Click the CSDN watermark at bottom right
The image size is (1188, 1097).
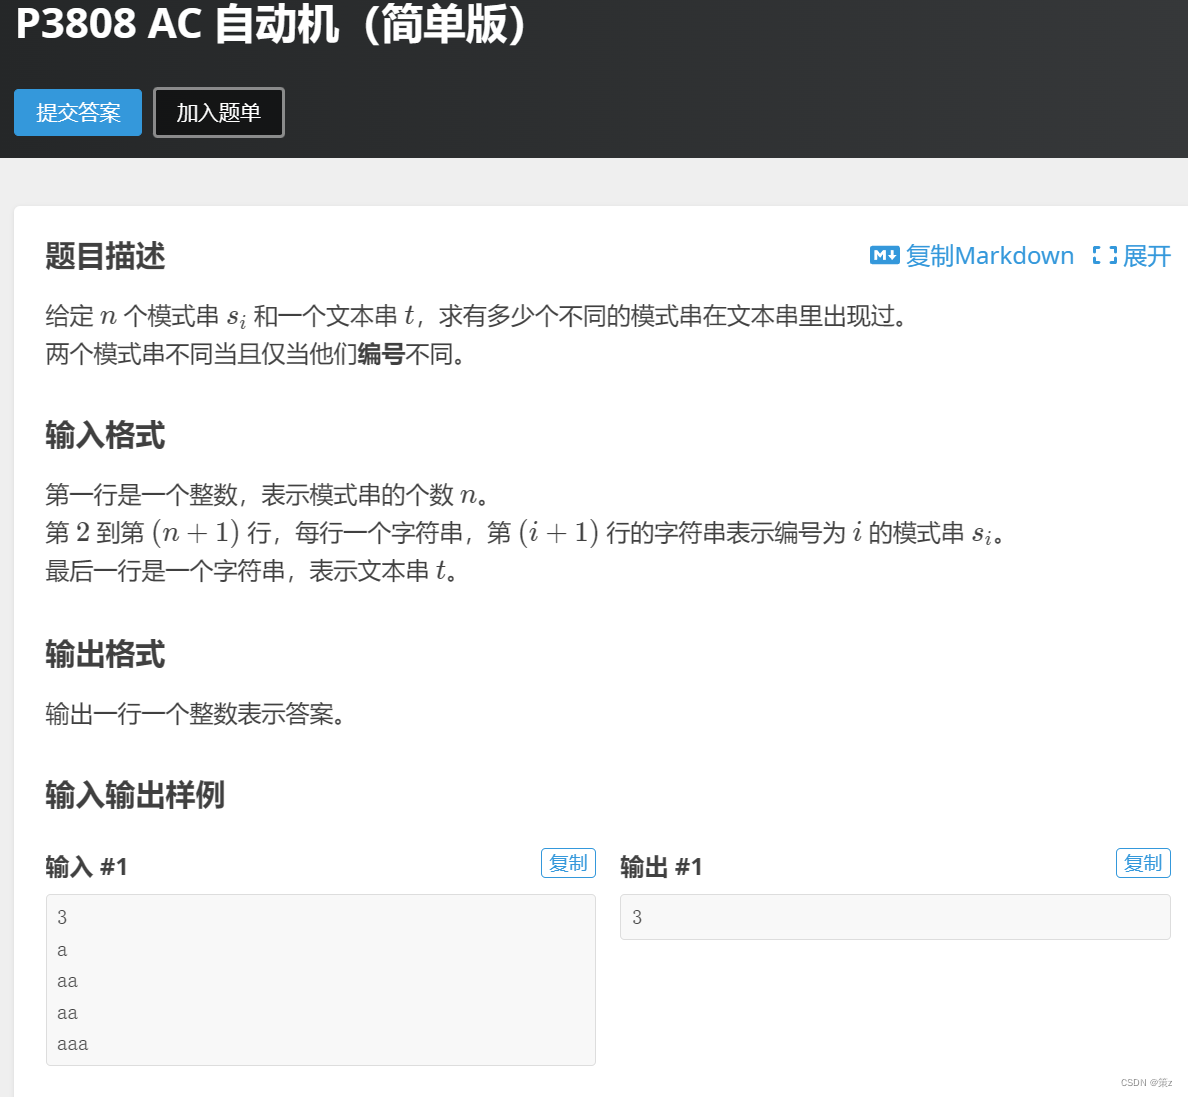1144,1082
